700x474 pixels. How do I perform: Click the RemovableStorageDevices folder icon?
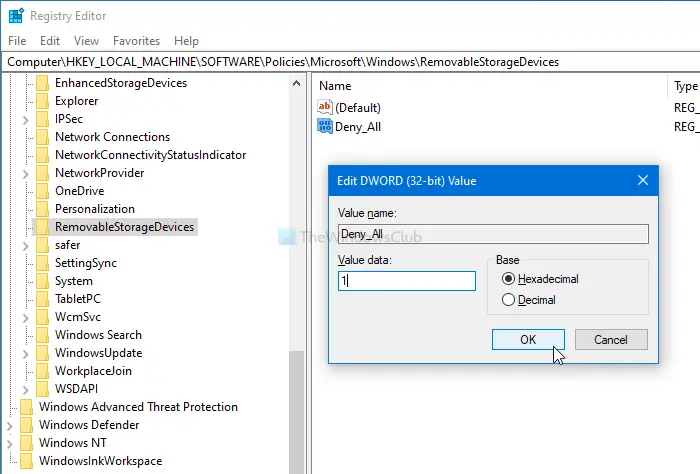(x=42, y=227)
